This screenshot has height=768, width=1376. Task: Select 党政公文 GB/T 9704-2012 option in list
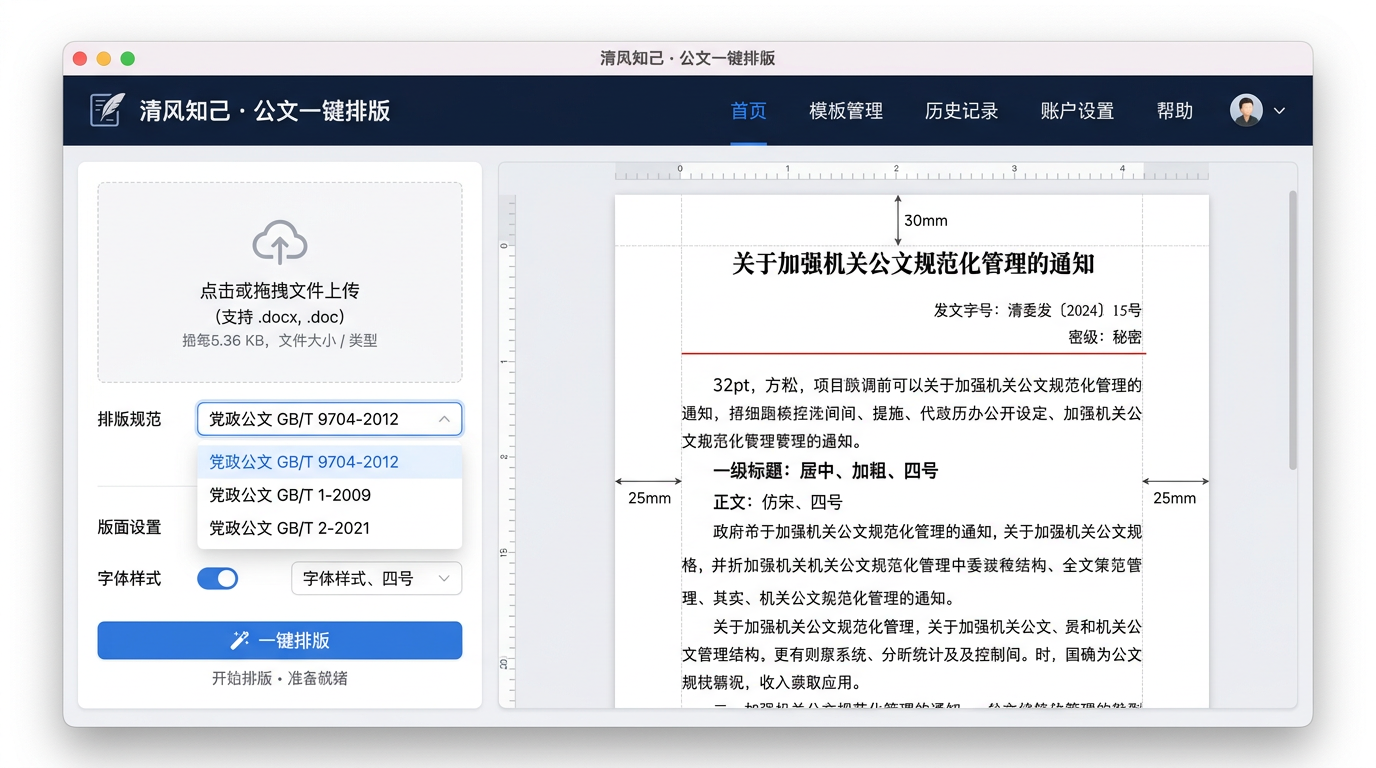coord(329,462)
